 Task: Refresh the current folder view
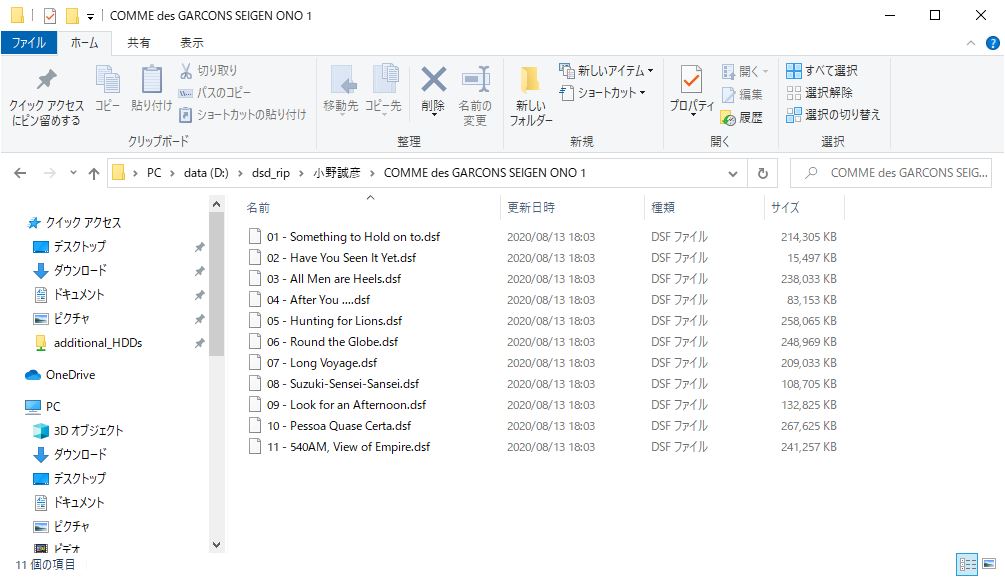[x=762, y=173]
